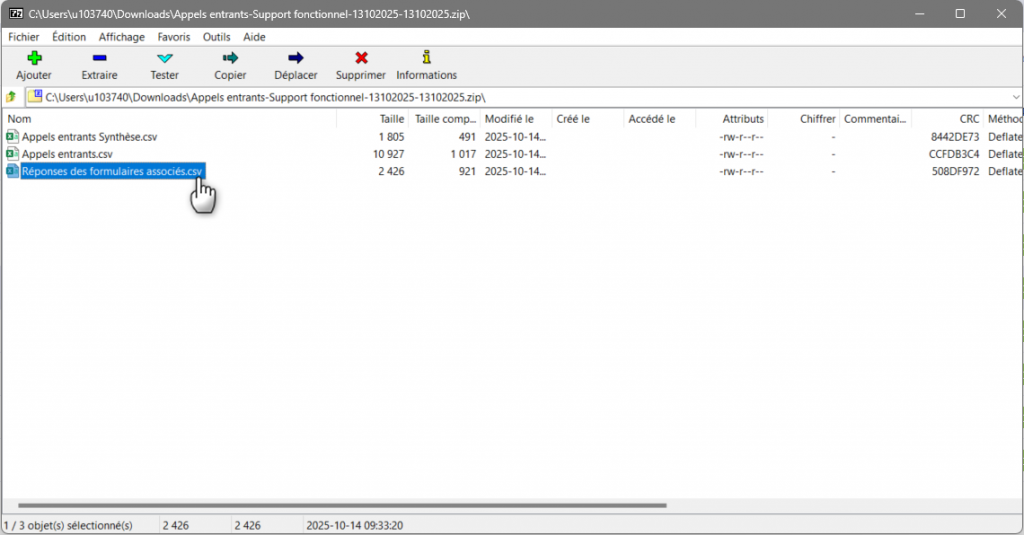
Task: Go to parent folder with up arrow icon
Action: [11, 97]
